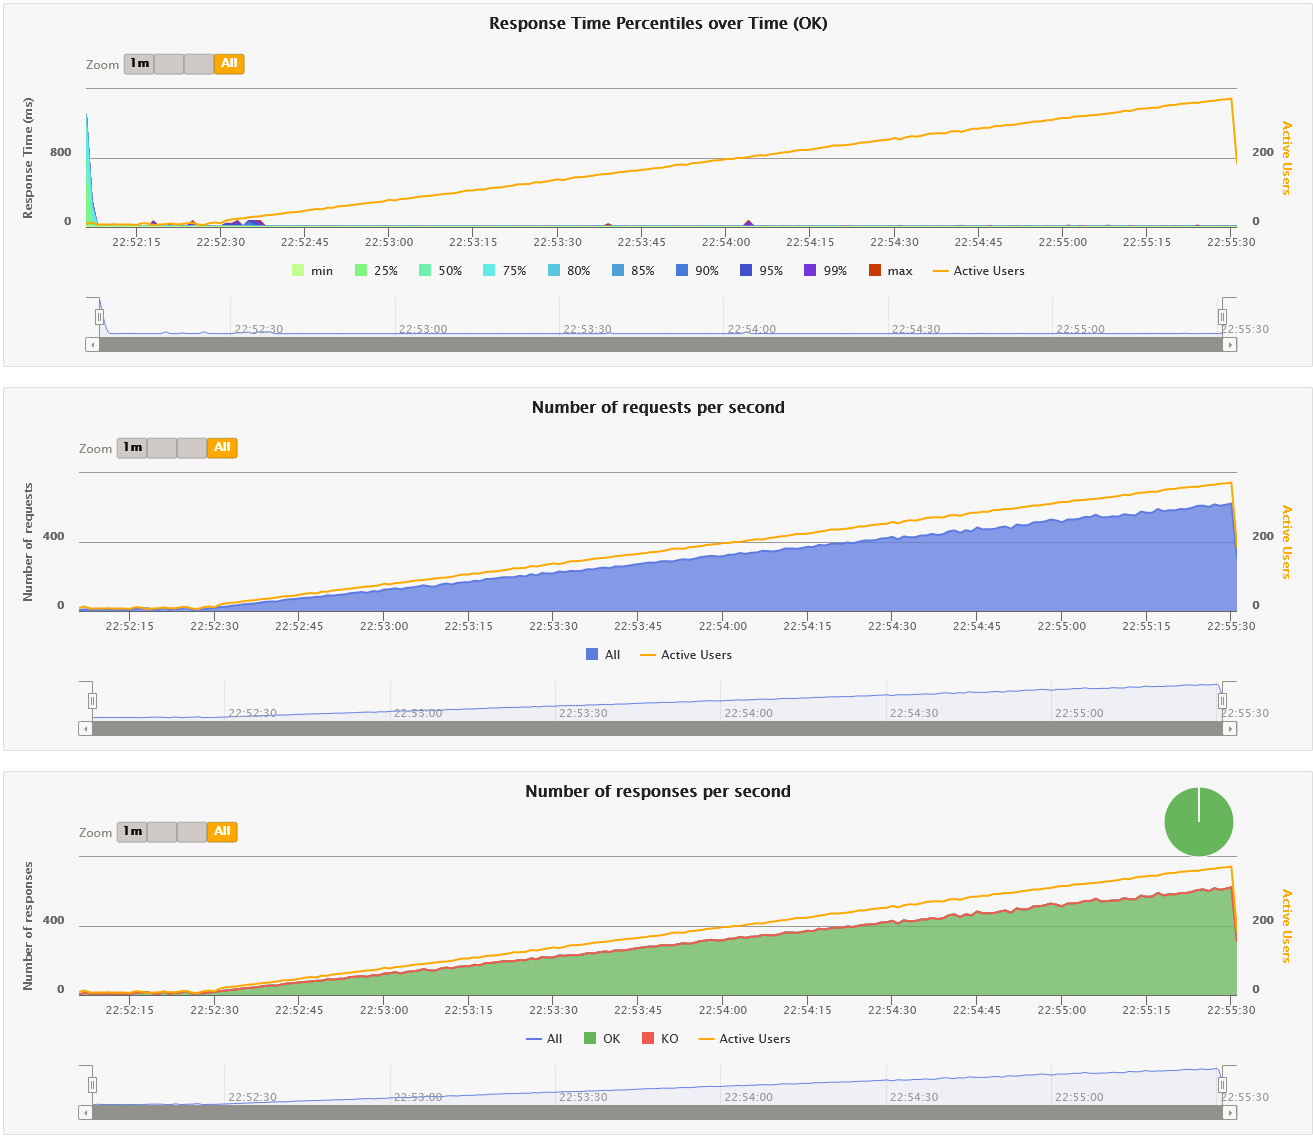Select All zoom in responses per second chart

click(222, 832)
